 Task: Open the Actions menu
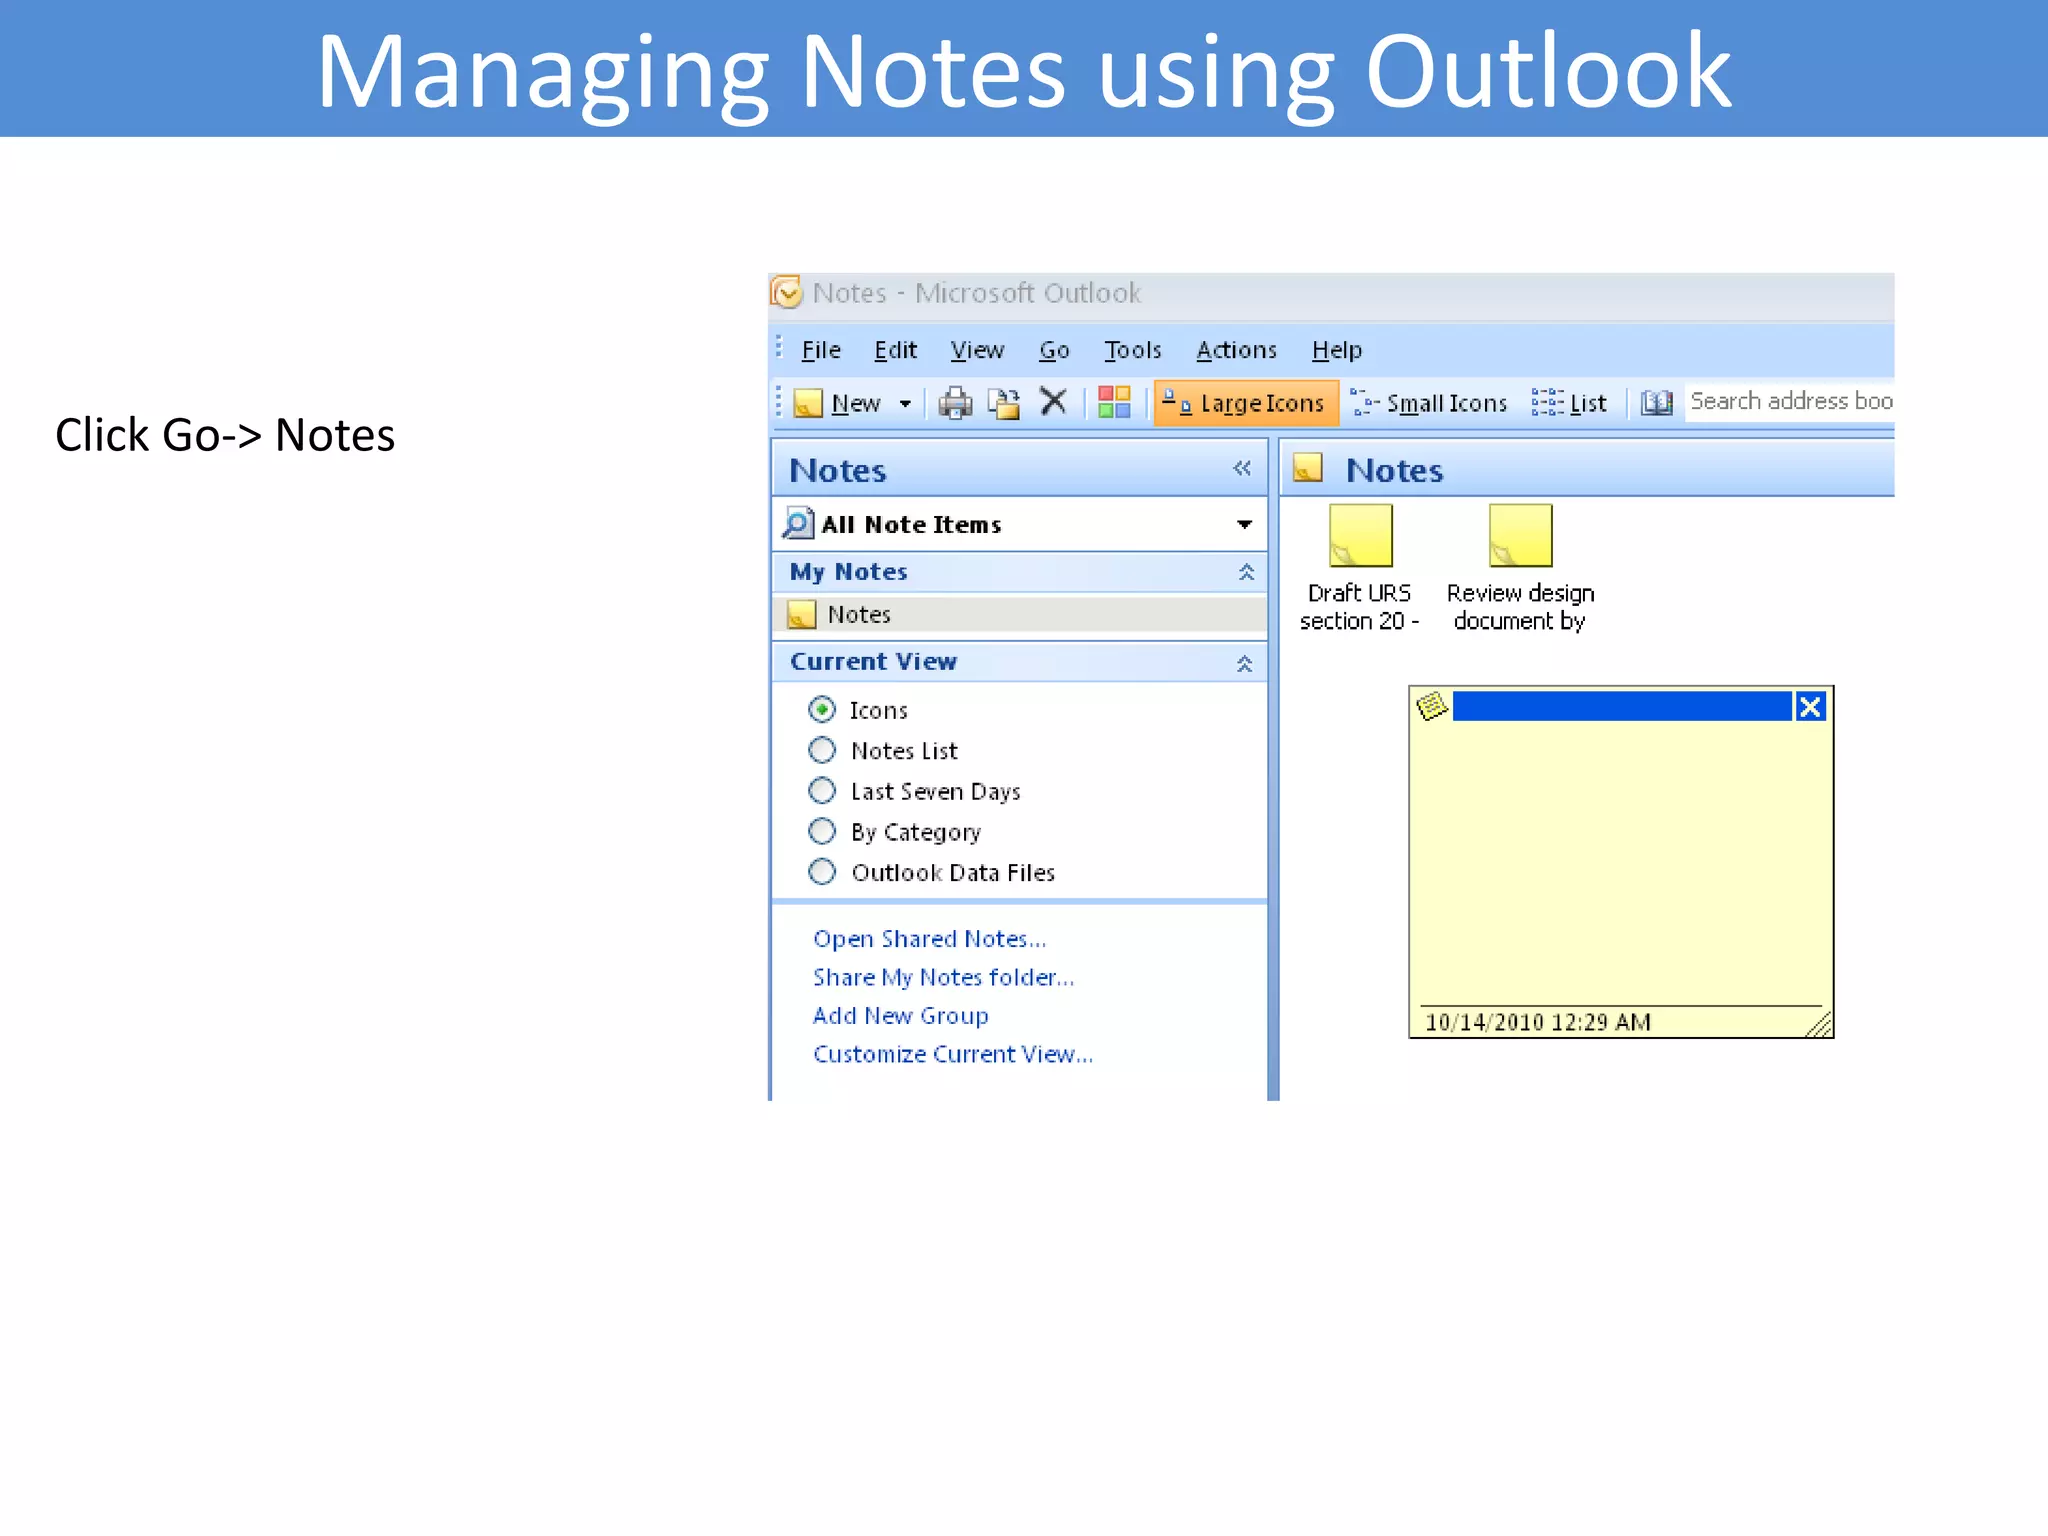[1236, 350]
